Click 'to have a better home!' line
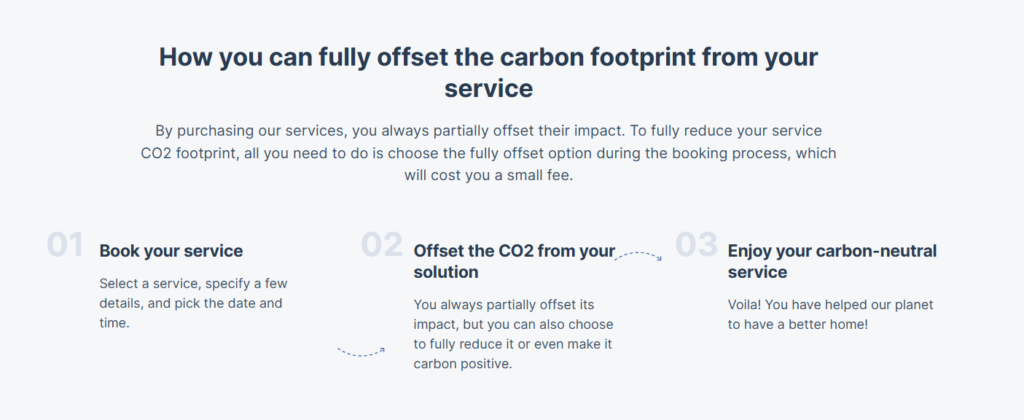The width and height of the screenshot is (1024, 420). pyautogui.click(x=797, y=324)
